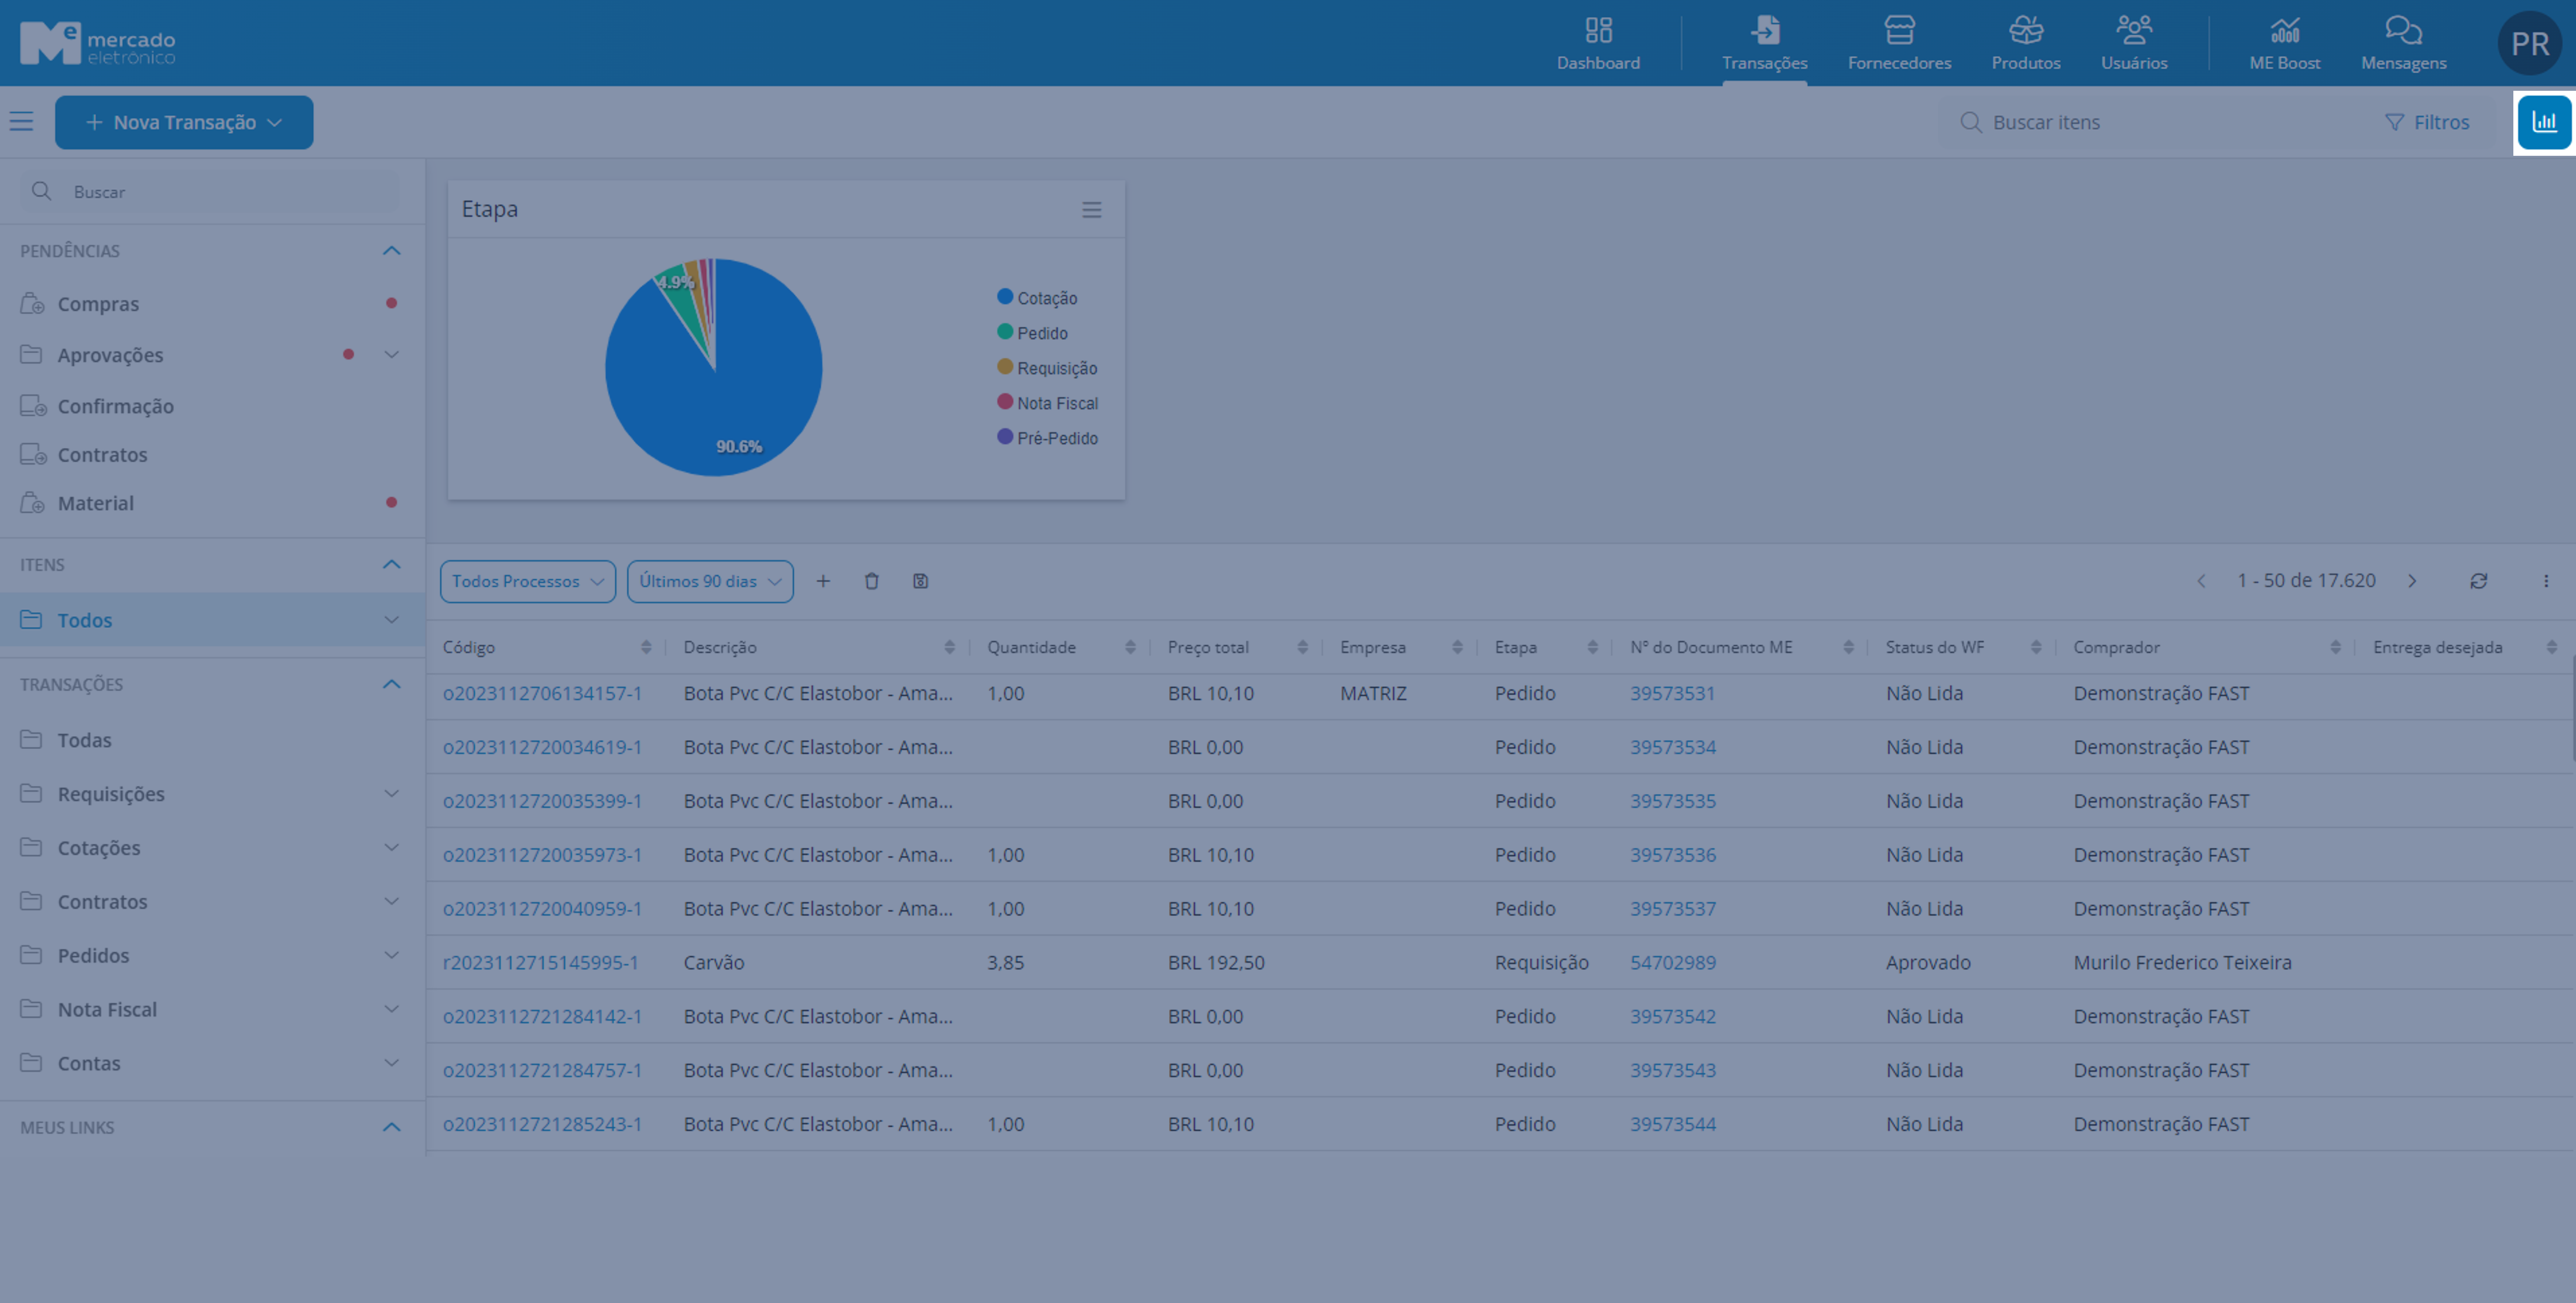Open code o2023112706134157-1
This screenshot has width=2576, height=1303.
542,693
